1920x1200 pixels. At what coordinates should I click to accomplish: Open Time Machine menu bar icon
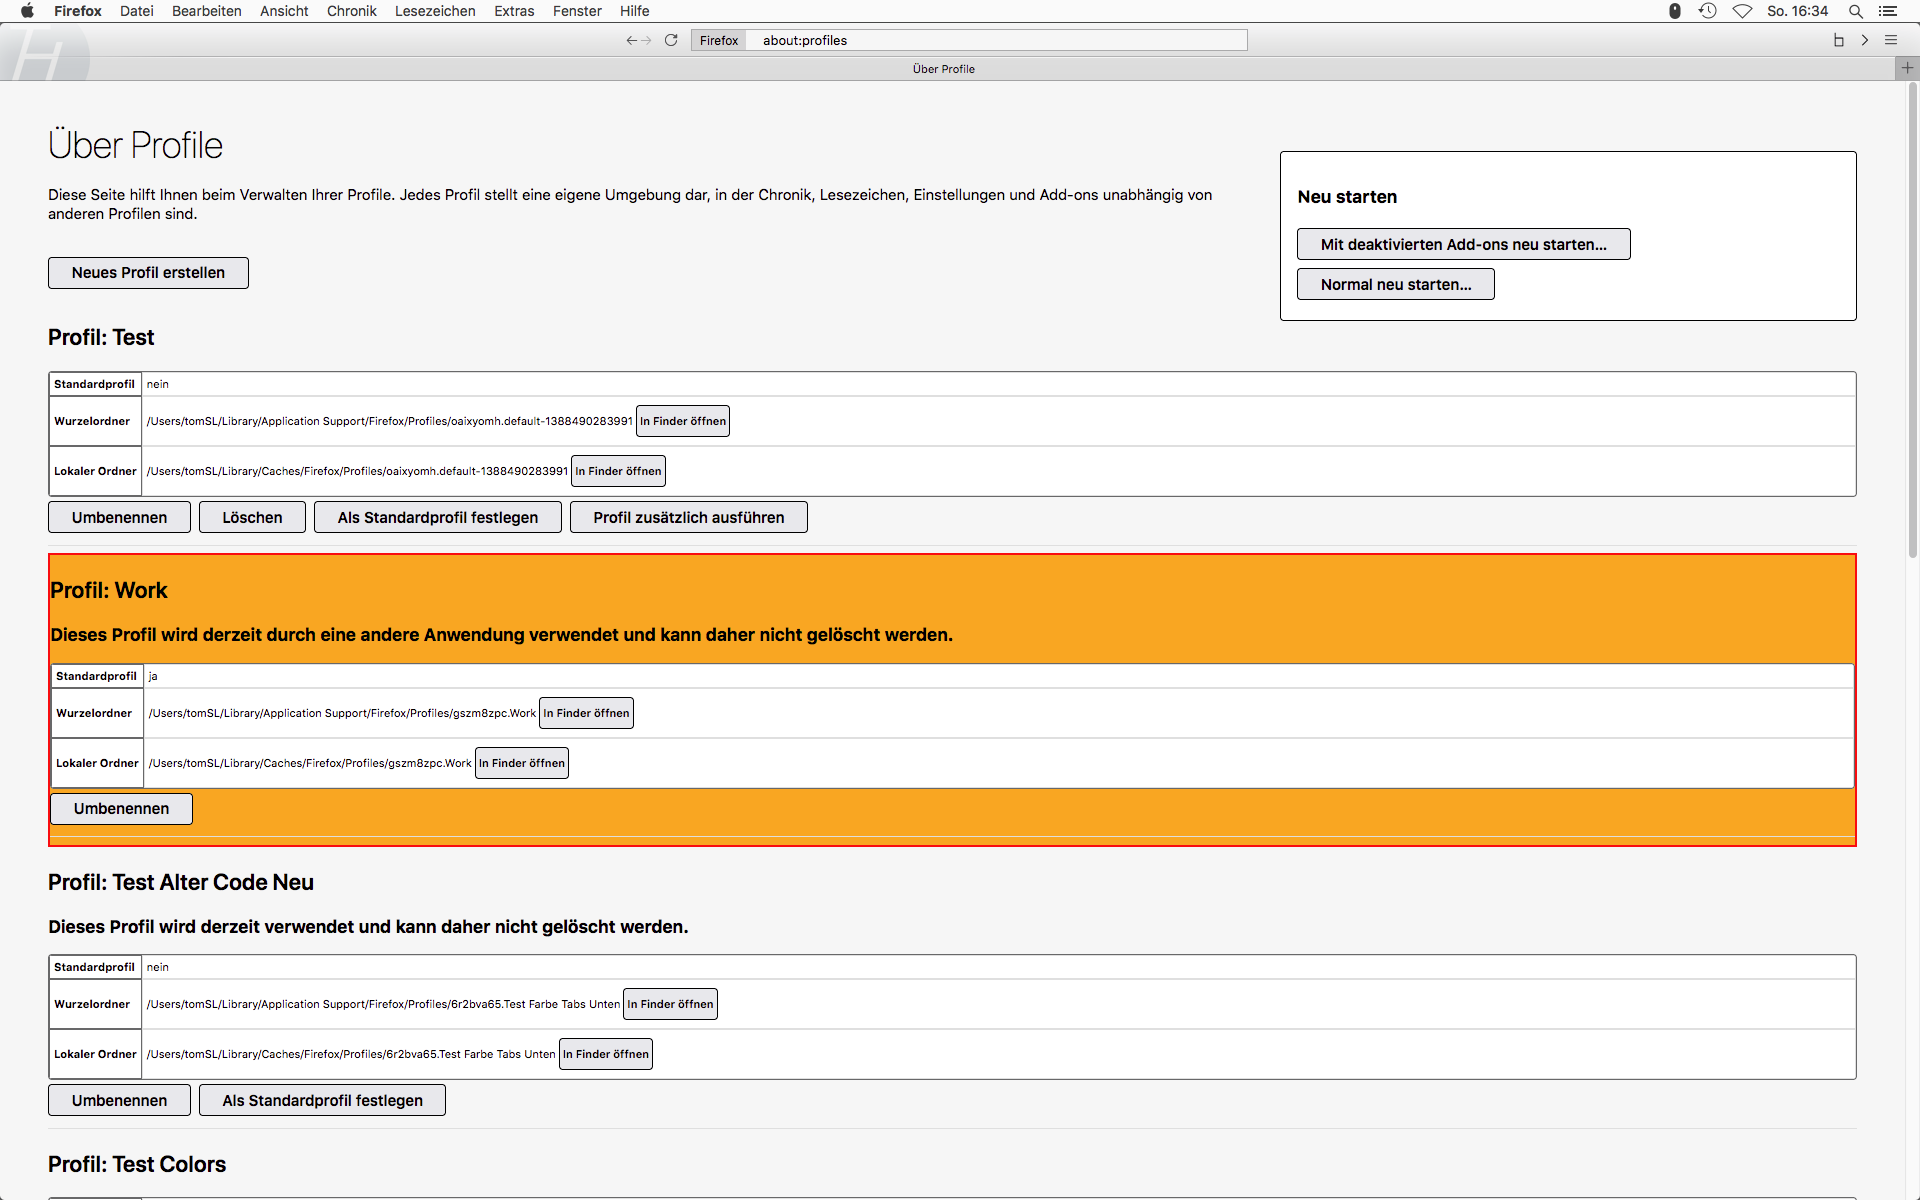click(1708, 11)
